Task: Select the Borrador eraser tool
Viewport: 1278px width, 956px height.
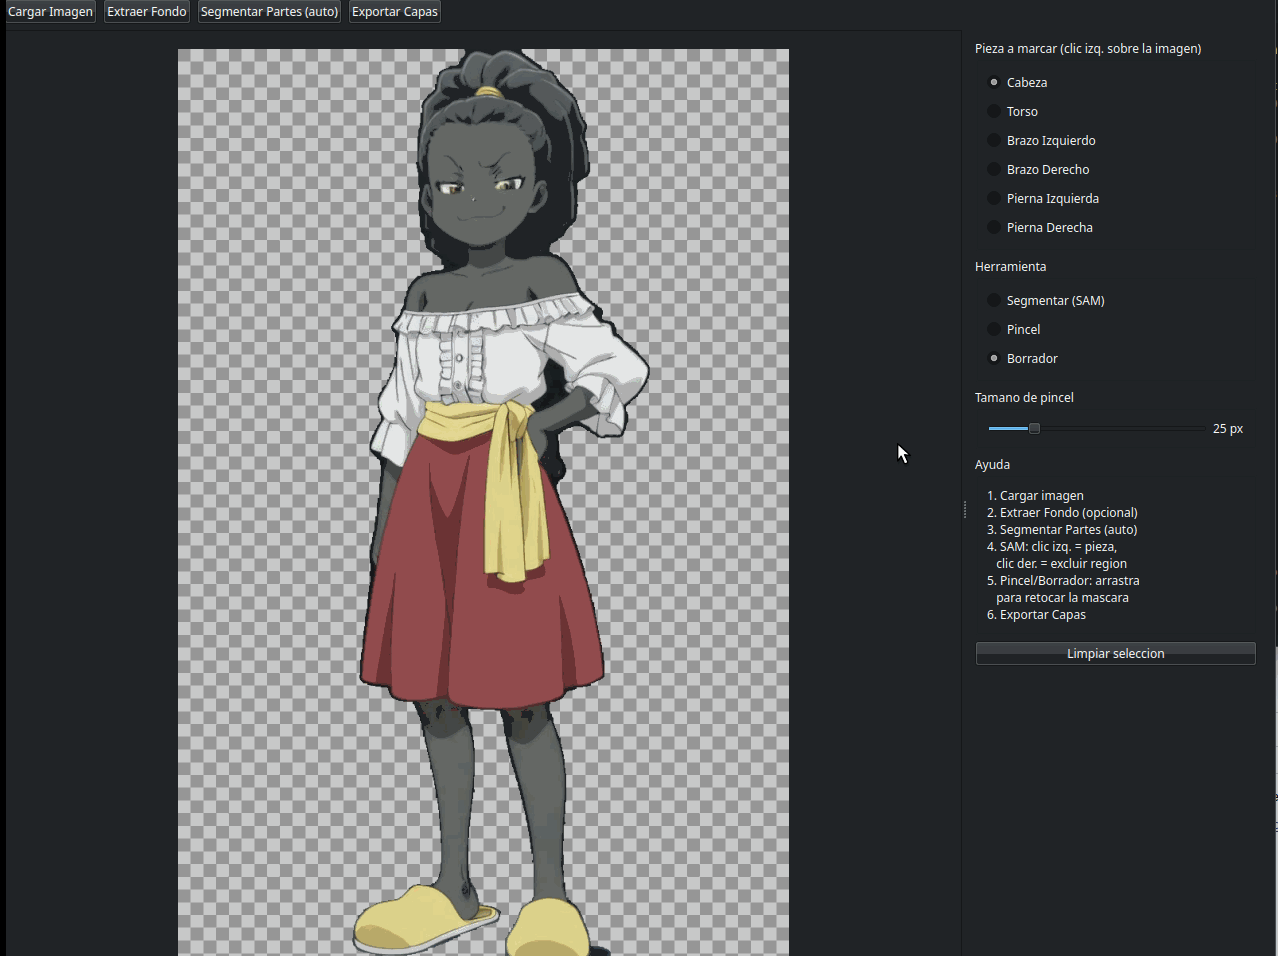Action: 1022,358
